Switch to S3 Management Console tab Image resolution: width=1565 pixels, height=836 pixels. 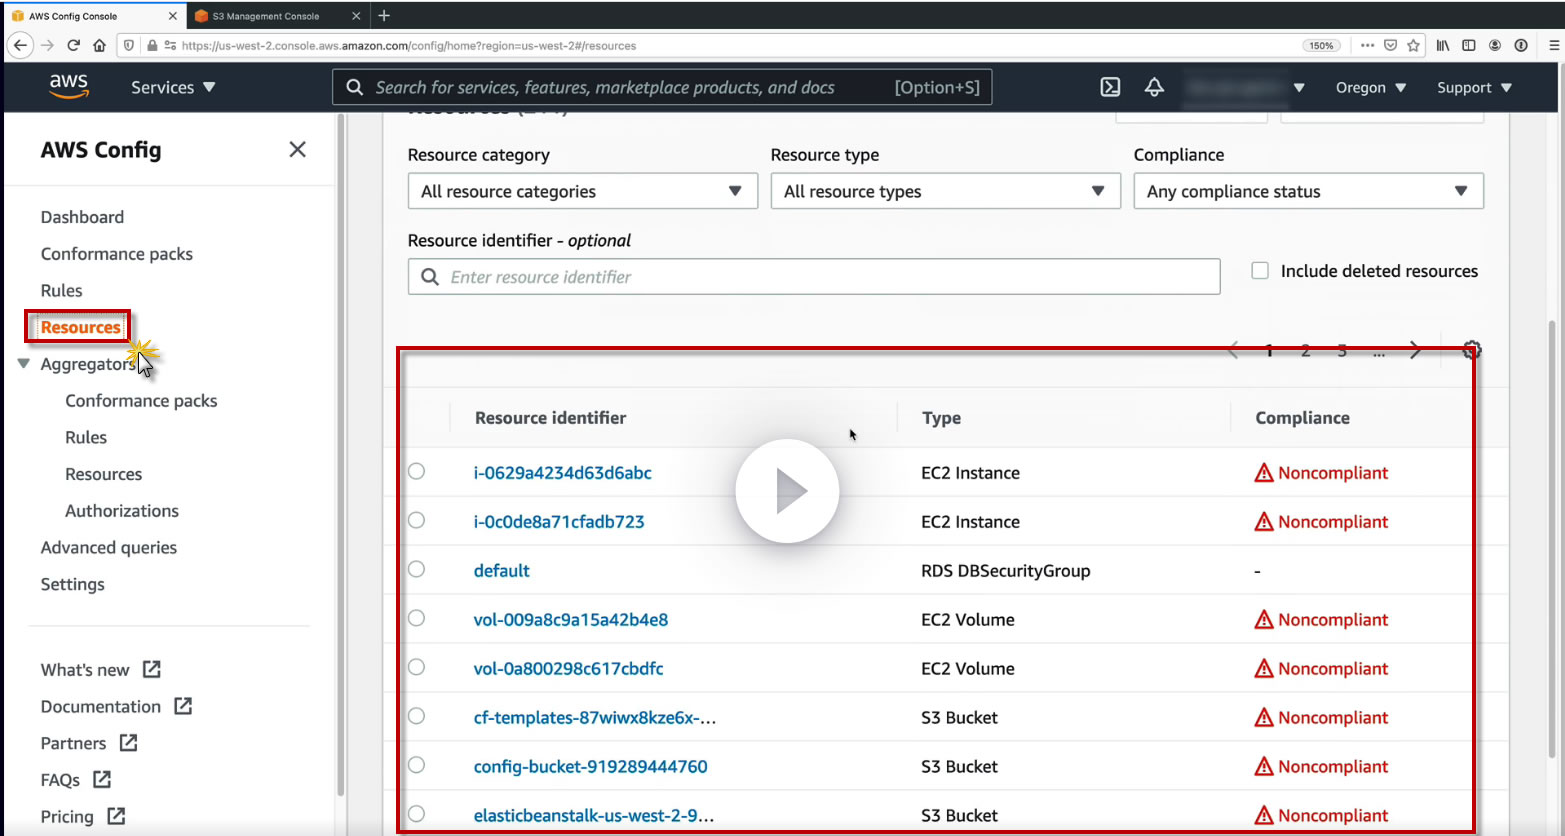[266, 16]
